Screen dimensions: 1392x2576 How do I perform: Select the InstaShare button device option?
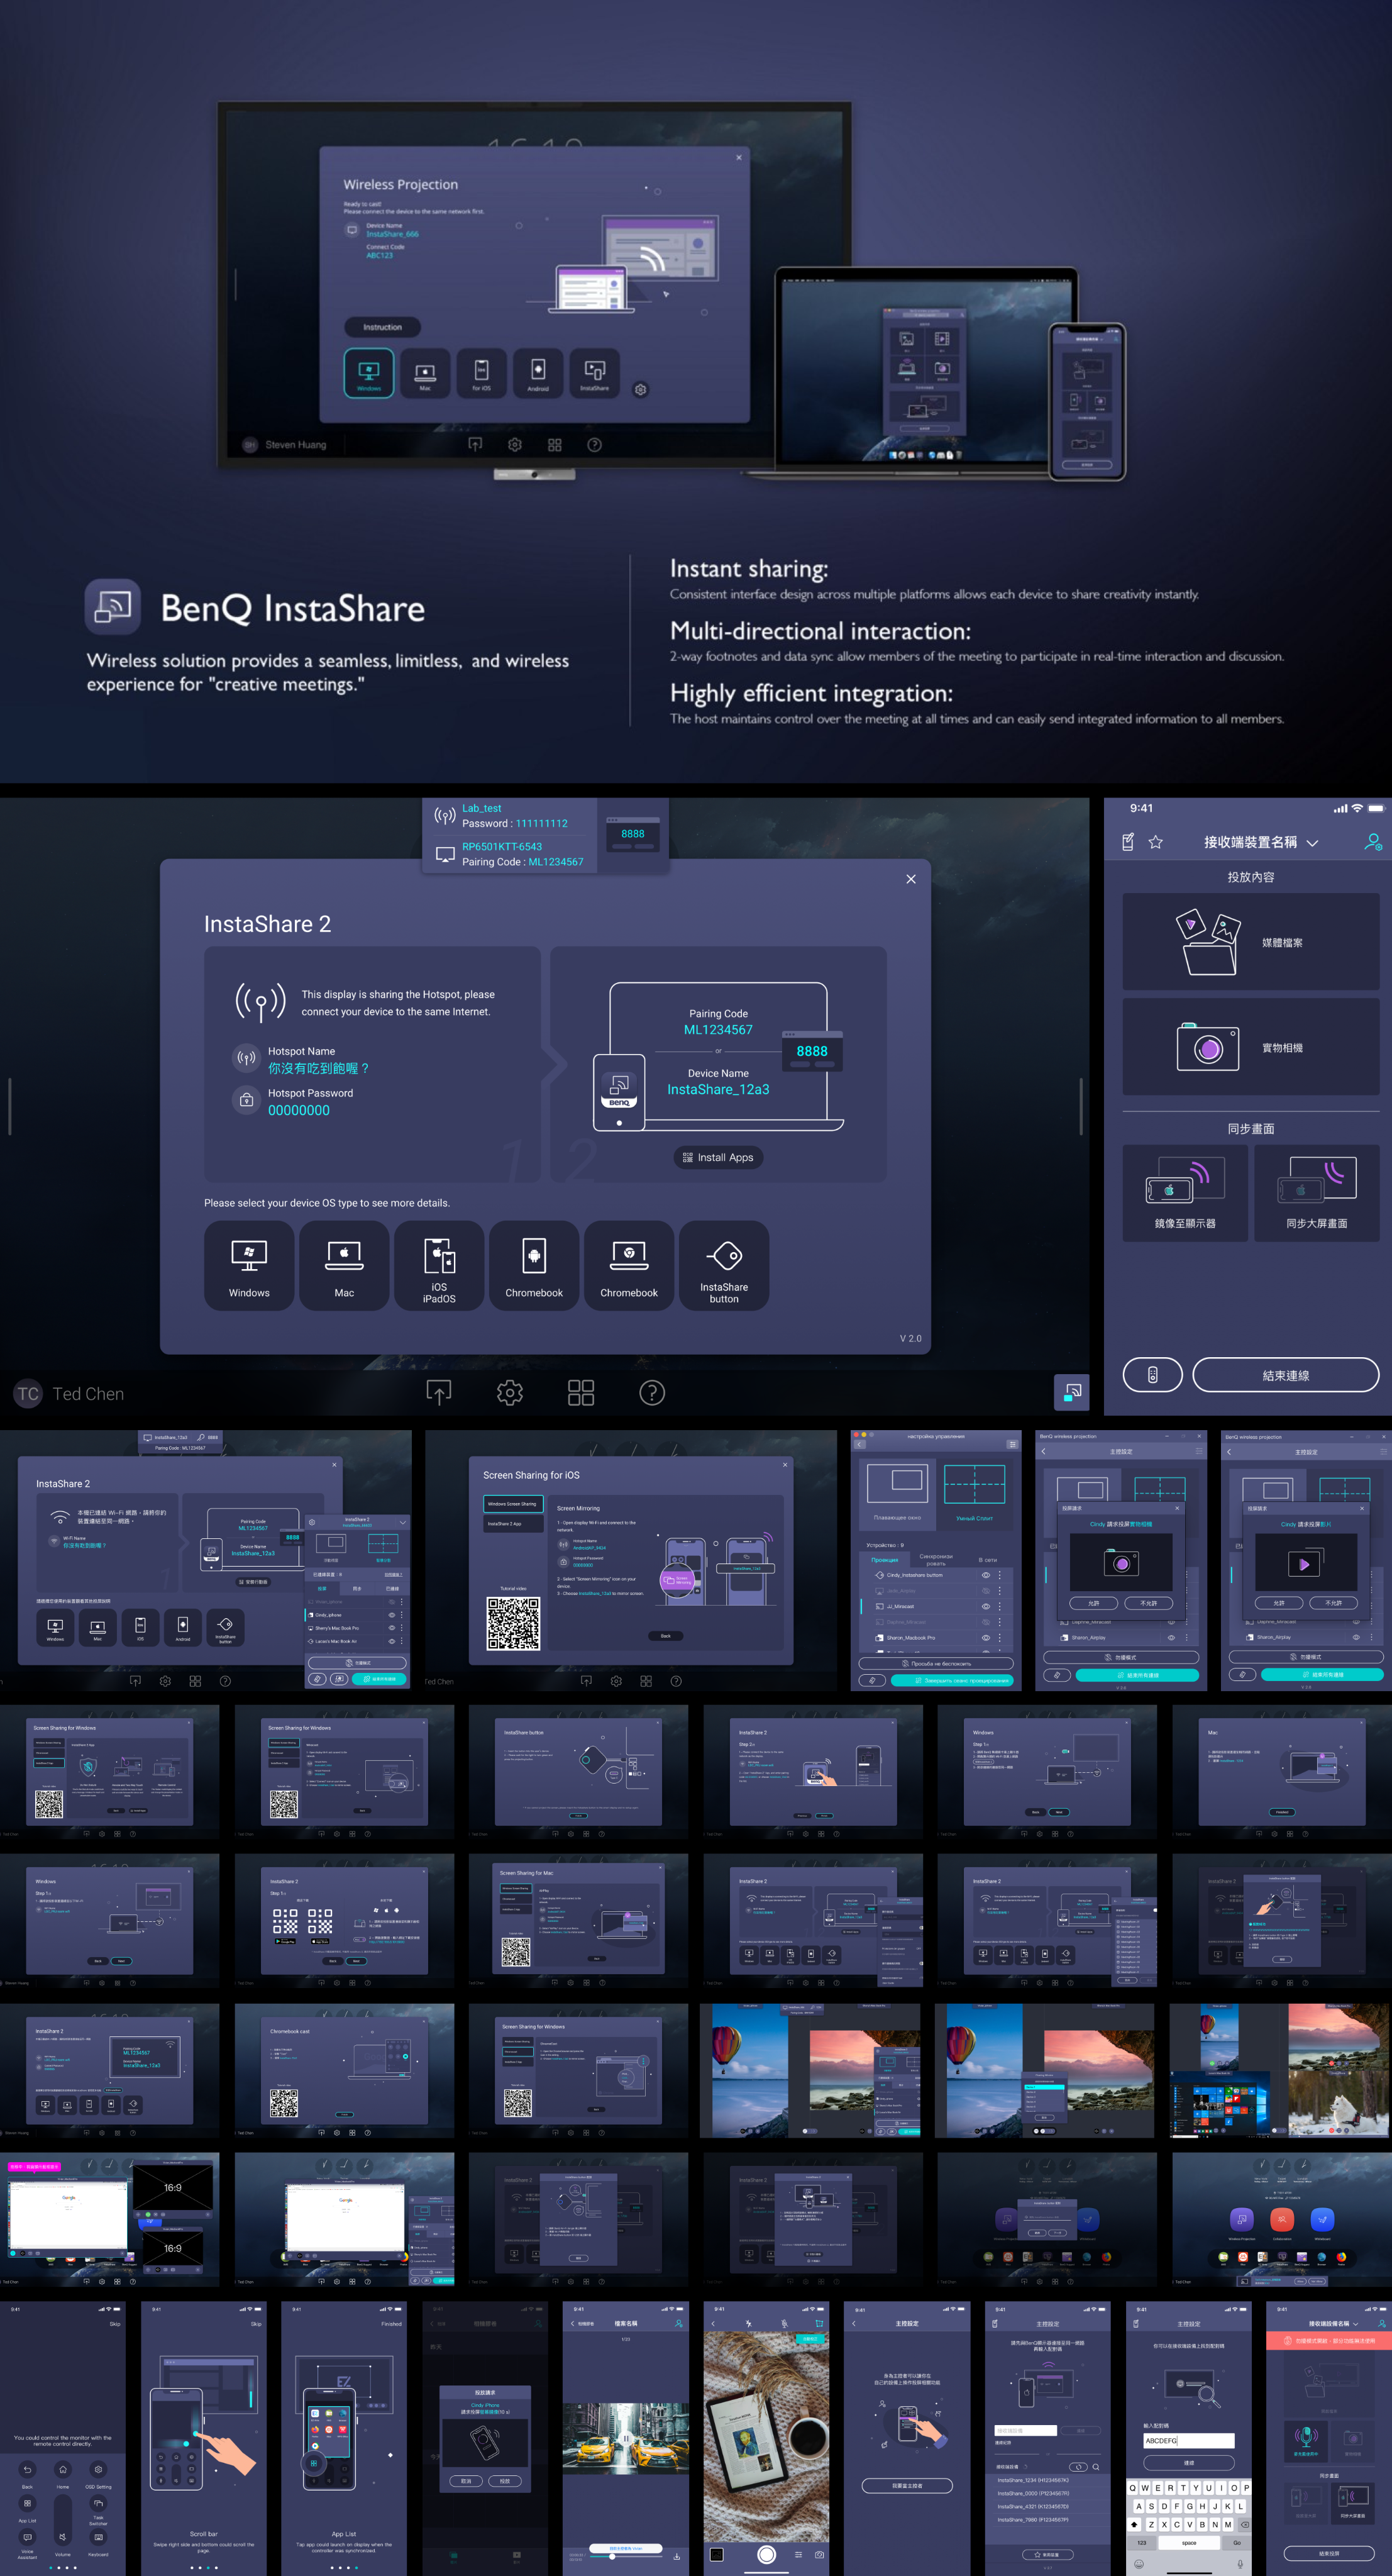(724, 1264)
